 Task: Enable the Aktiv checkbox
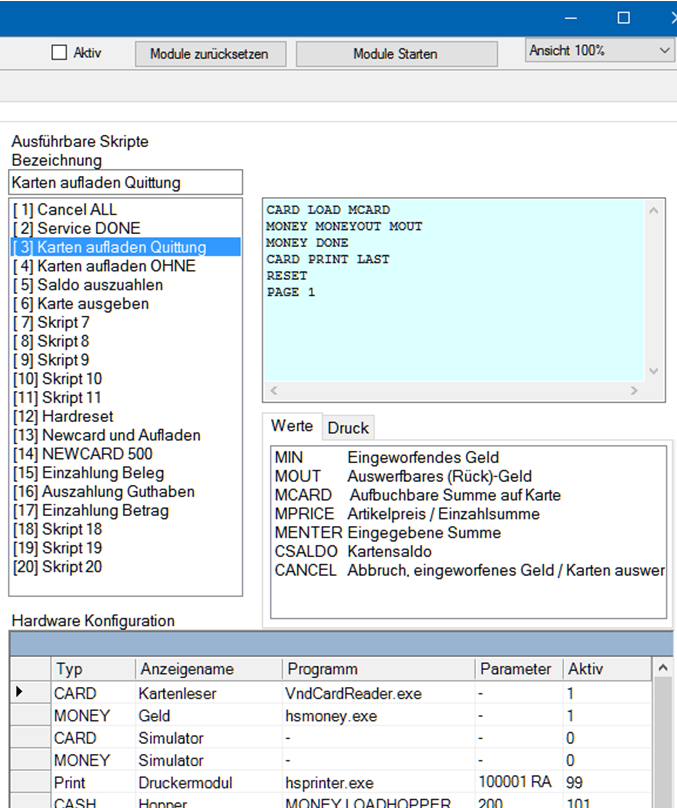pyautogui.click(x=59, y=53)
